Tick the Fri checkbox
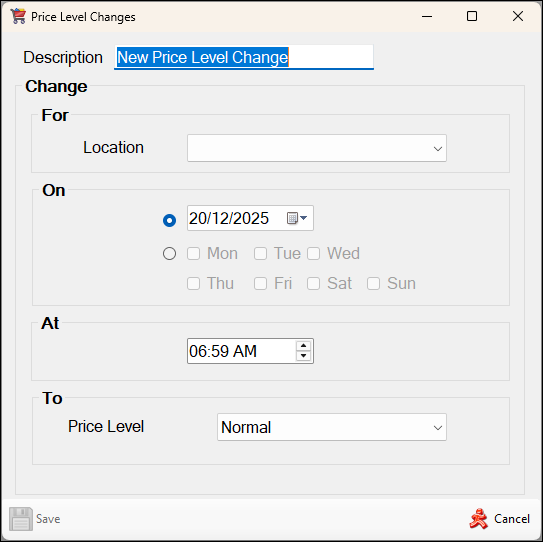The image size is (543, 542). (260, 283)
